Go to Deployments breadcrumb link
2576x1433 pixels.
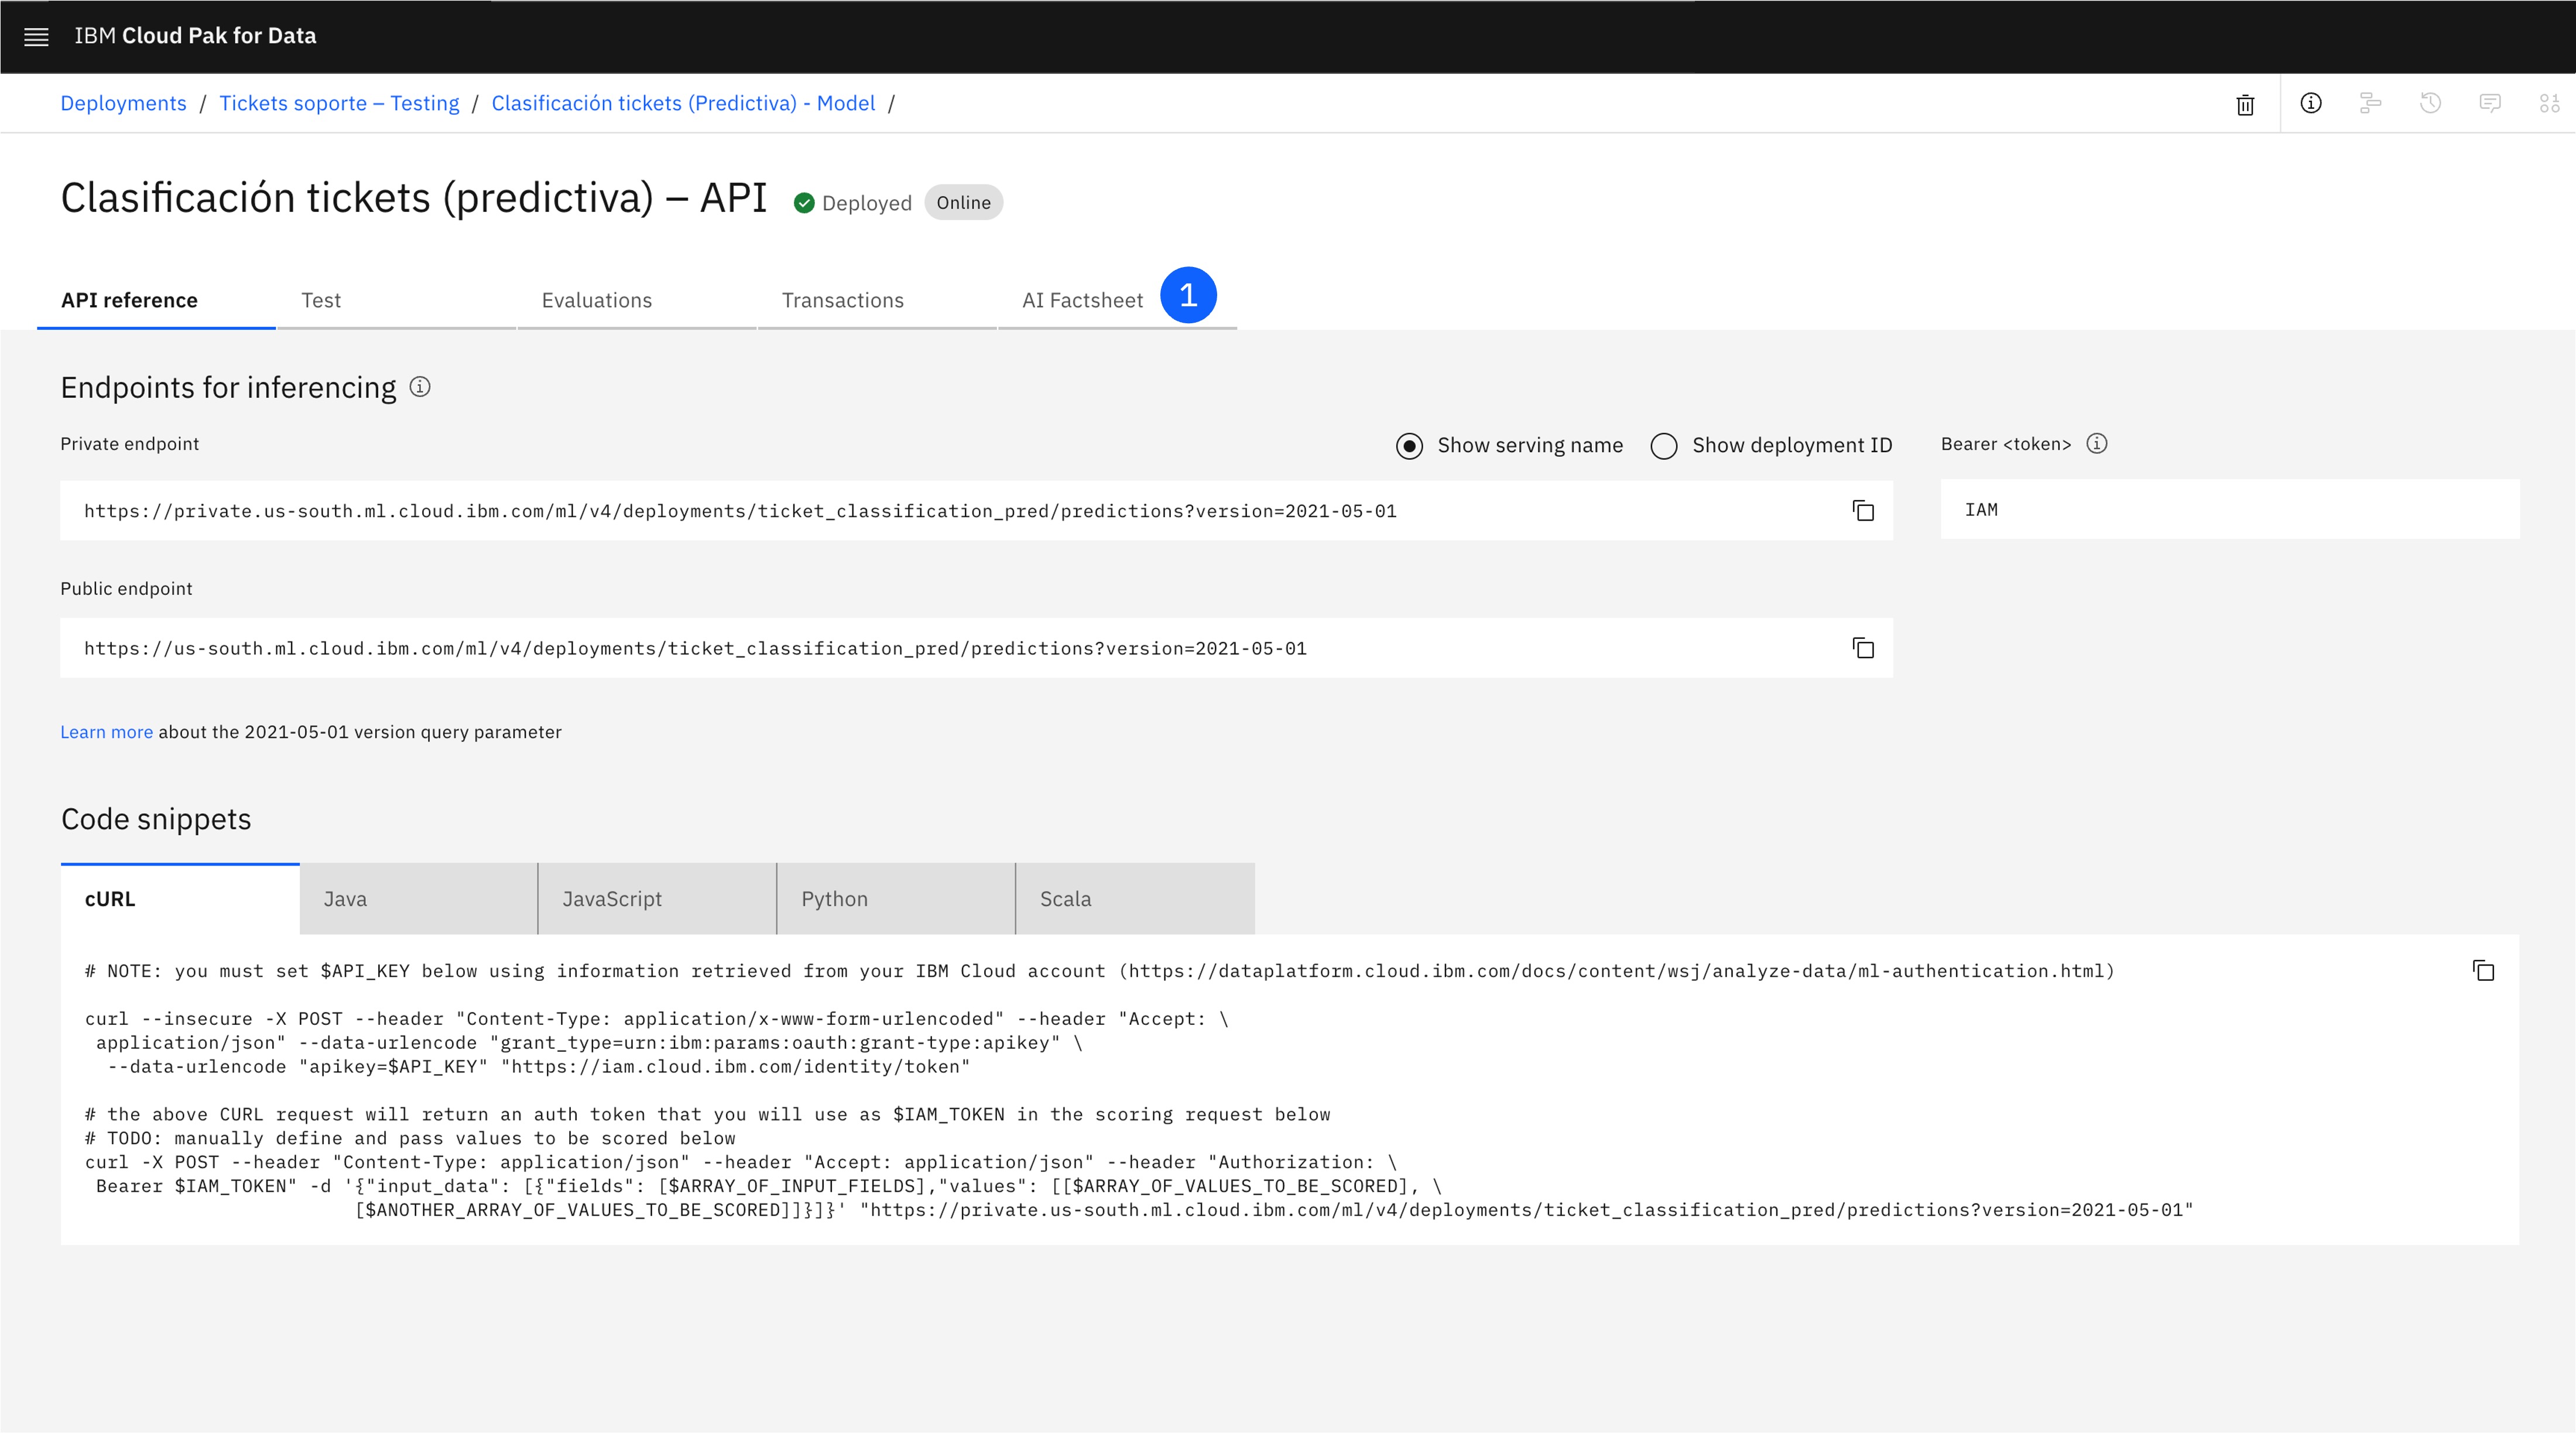(123, 103)
